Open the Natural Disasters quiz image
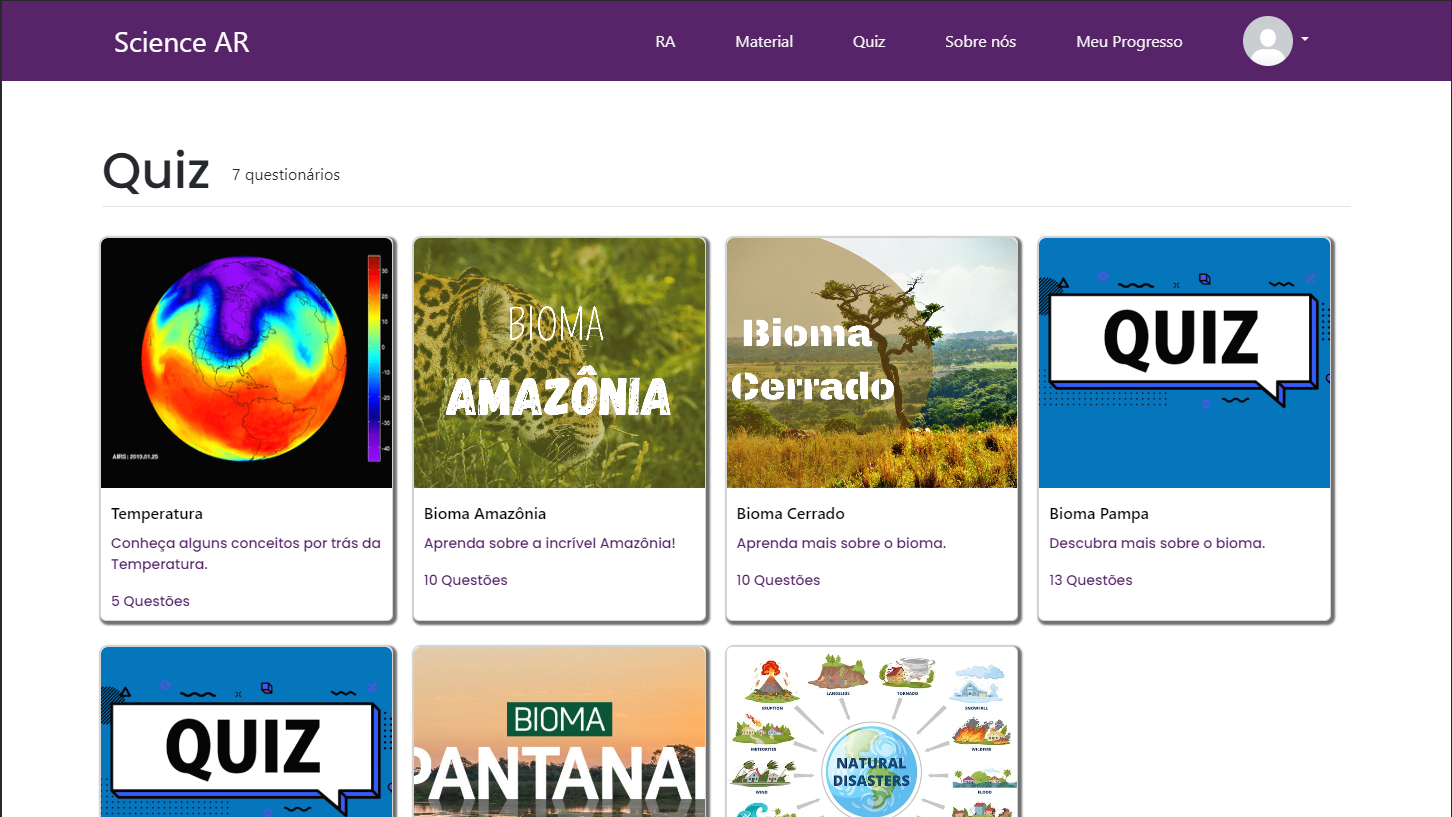This screenshot has width=1452, height=817. (872, 732)
